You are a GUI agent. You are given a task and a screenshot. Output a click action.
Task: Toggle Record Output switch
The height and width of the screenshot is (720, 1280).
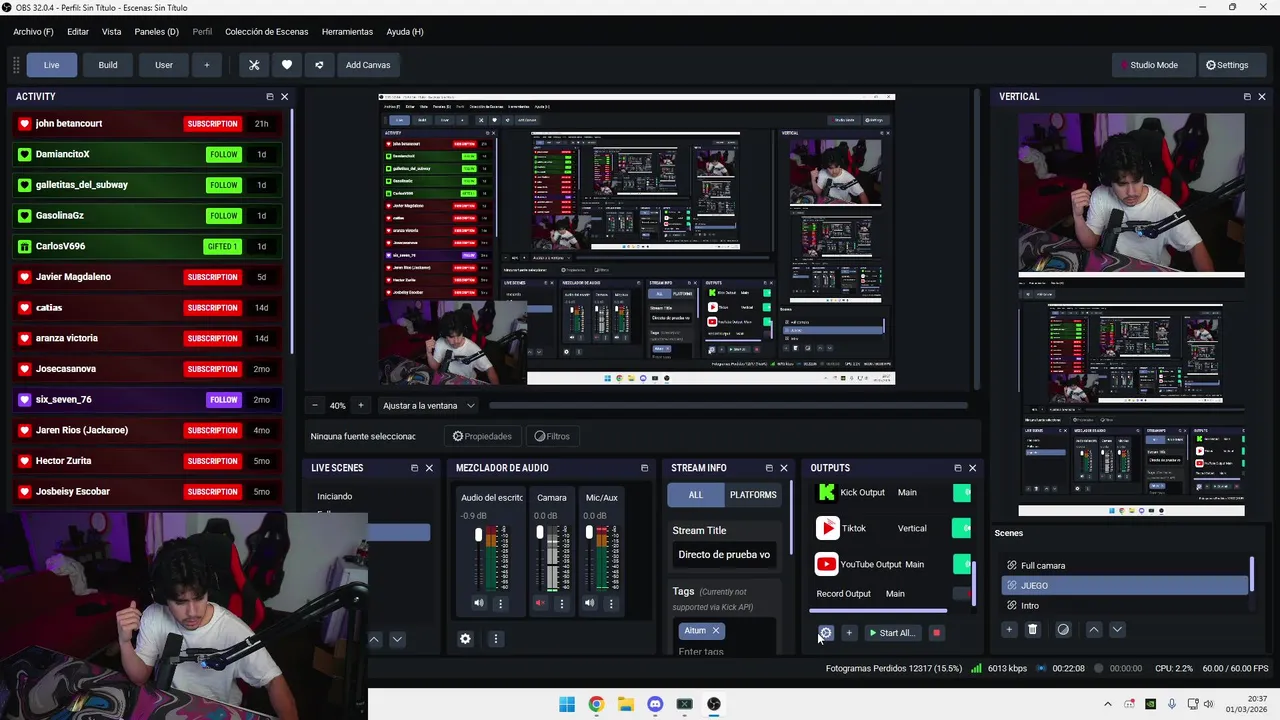point(962,594)
